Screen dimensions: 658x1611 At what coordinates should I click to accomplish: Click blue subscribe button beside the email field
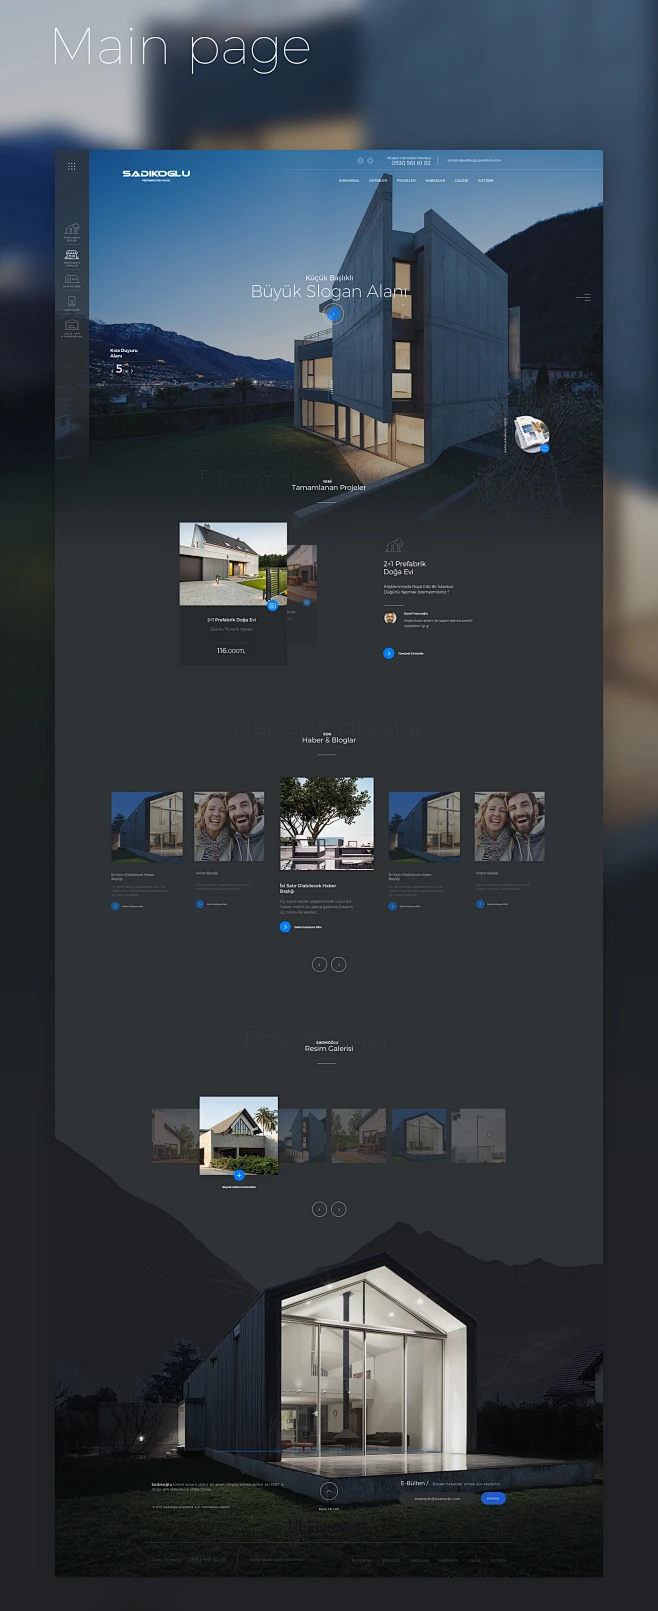(x=493, y=1498)
